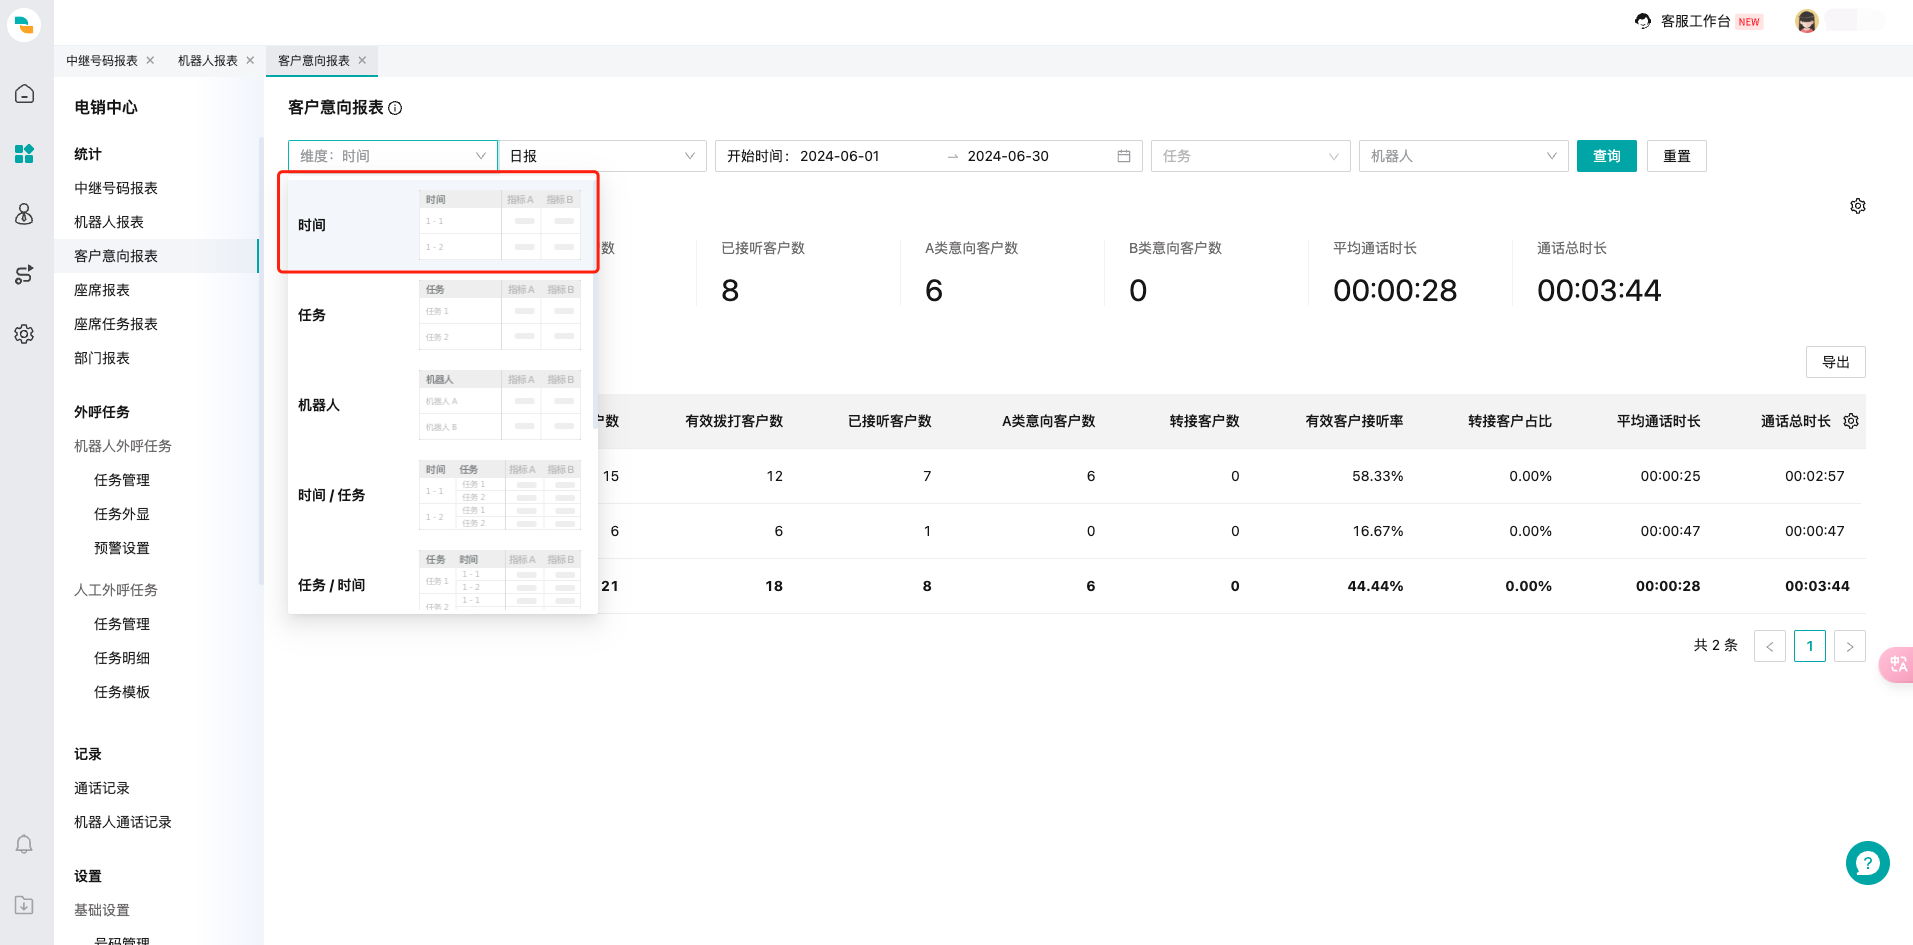Image resolution: width=1913 pixels, height=945 pixels.
Task: Open the route flow icon in left rail
Action: tap(25, 274)
